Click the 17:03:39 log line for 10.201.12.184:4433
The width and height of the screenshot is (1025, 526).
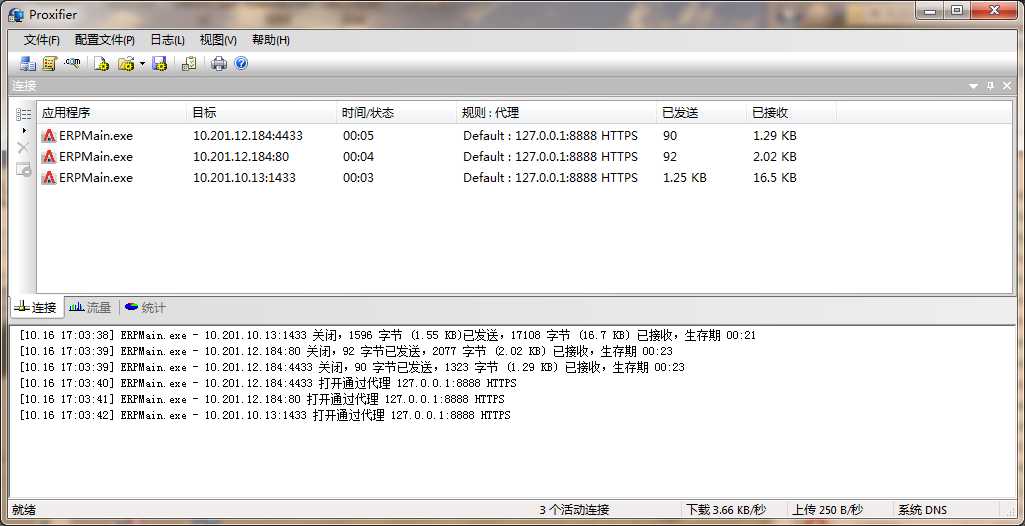point(352,367)
